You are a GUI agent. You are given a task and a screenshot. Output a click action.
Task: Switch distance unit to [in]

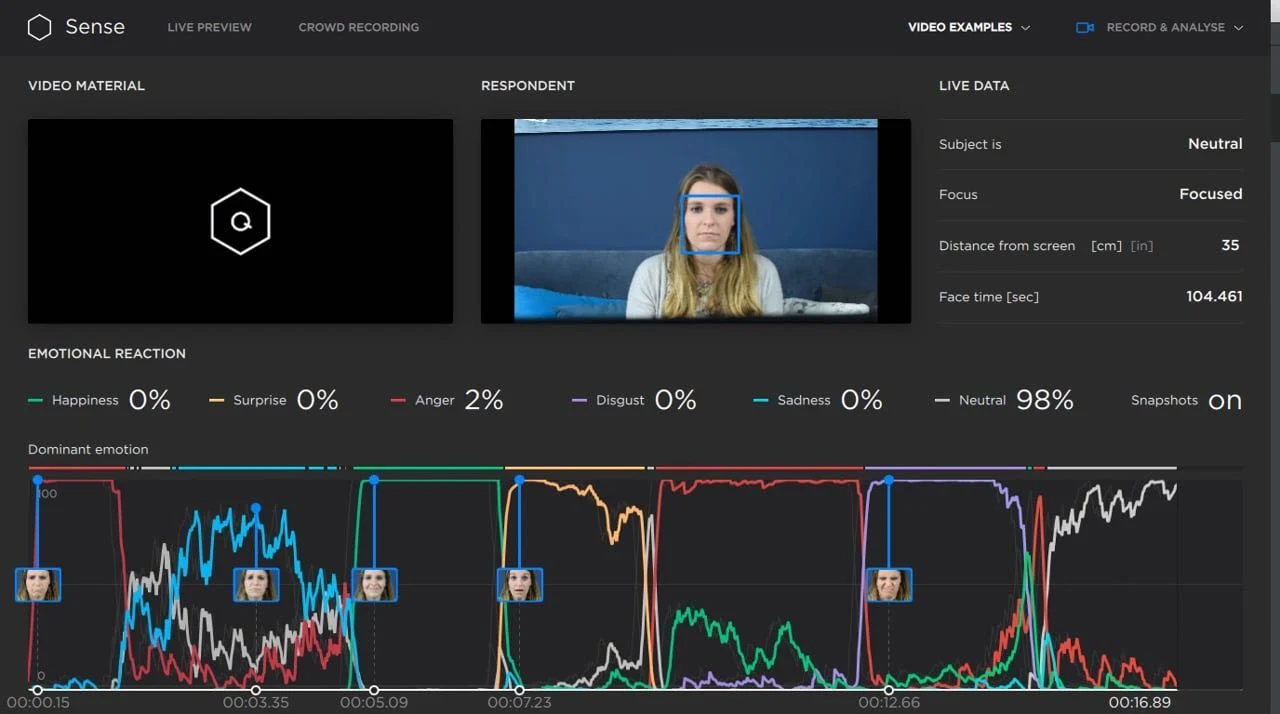click(x=1141, y=246)
